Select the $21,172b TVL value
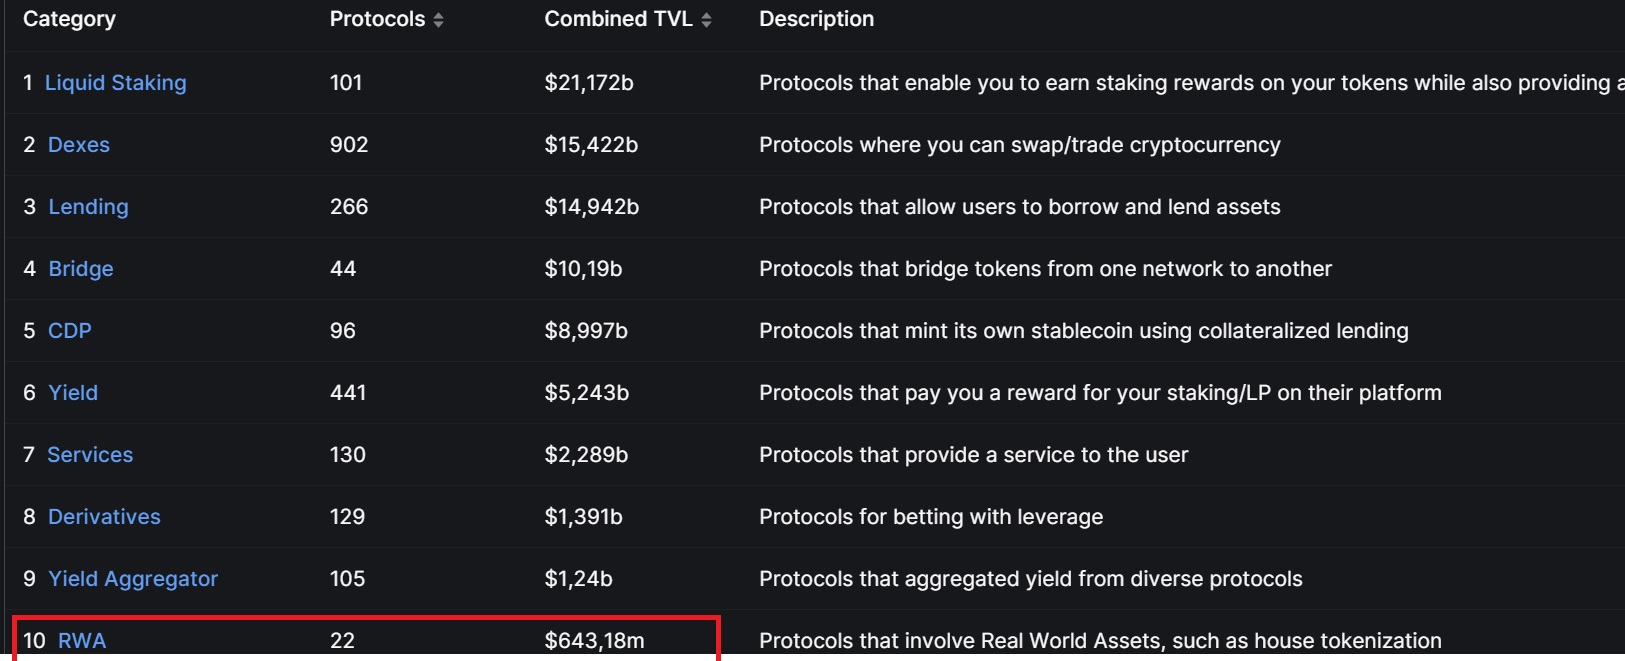The image size is (1625, 661). pos(589,83)
